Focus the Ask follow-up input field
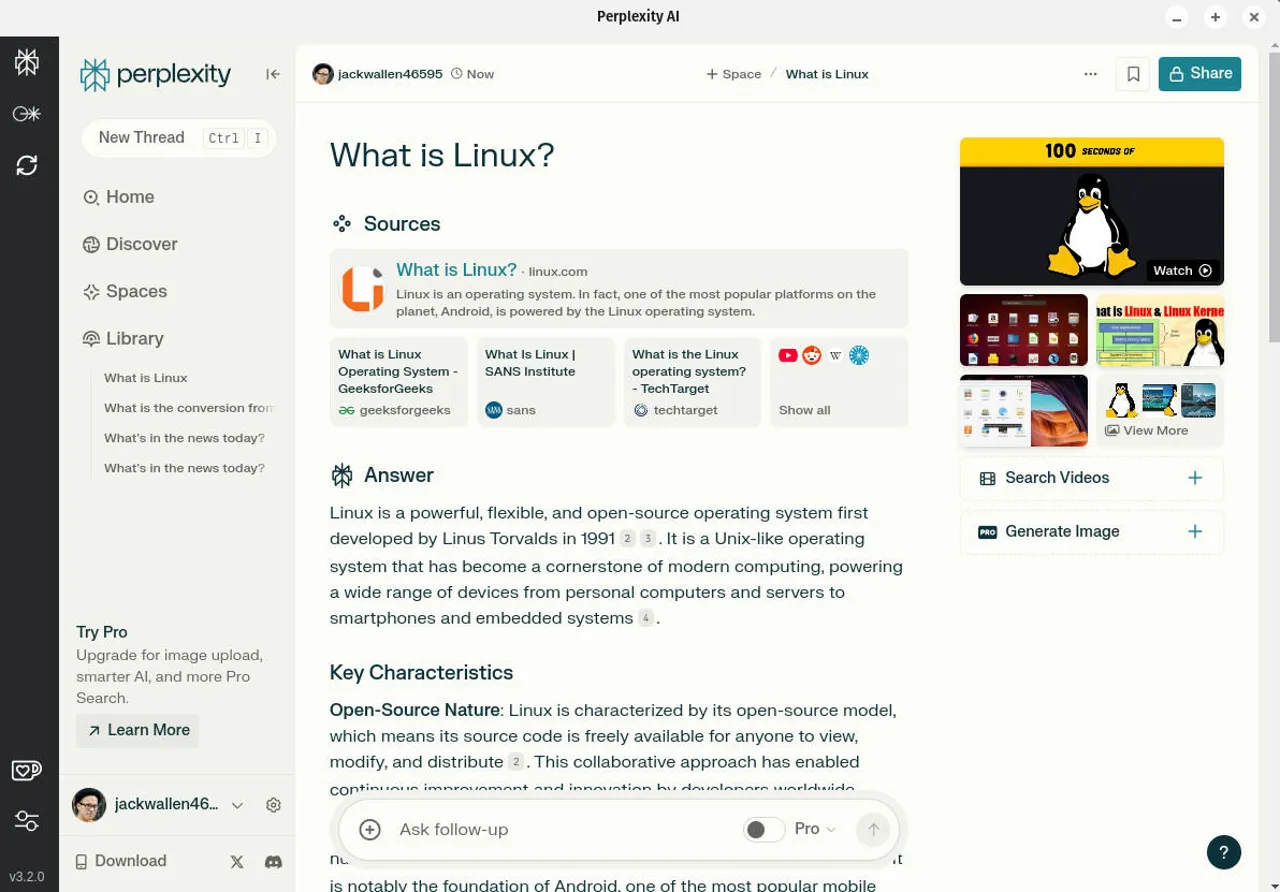The height and width of the screenshot is (892, 1280). coord(565,829)
